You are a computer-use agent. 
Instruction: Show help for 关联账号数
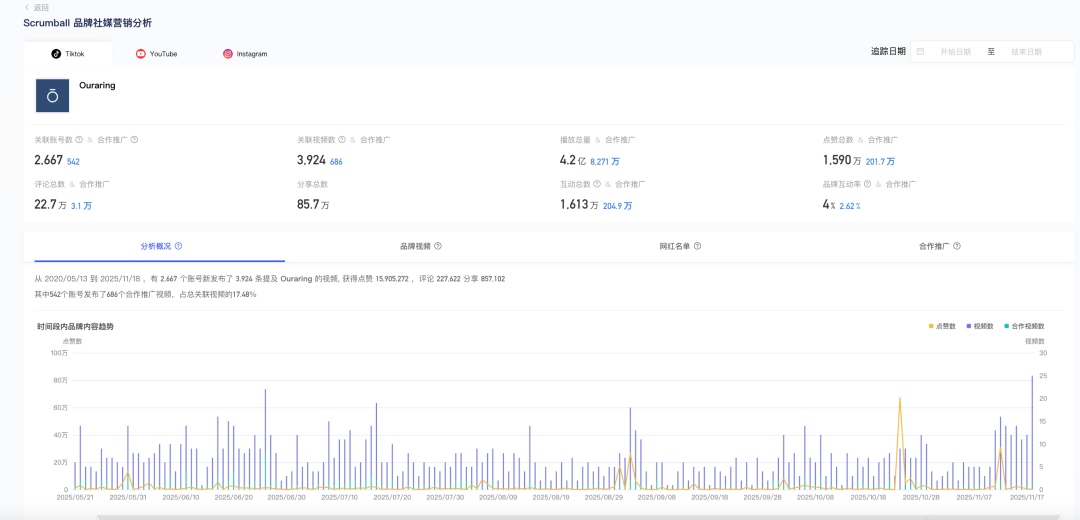click(79, 140)
